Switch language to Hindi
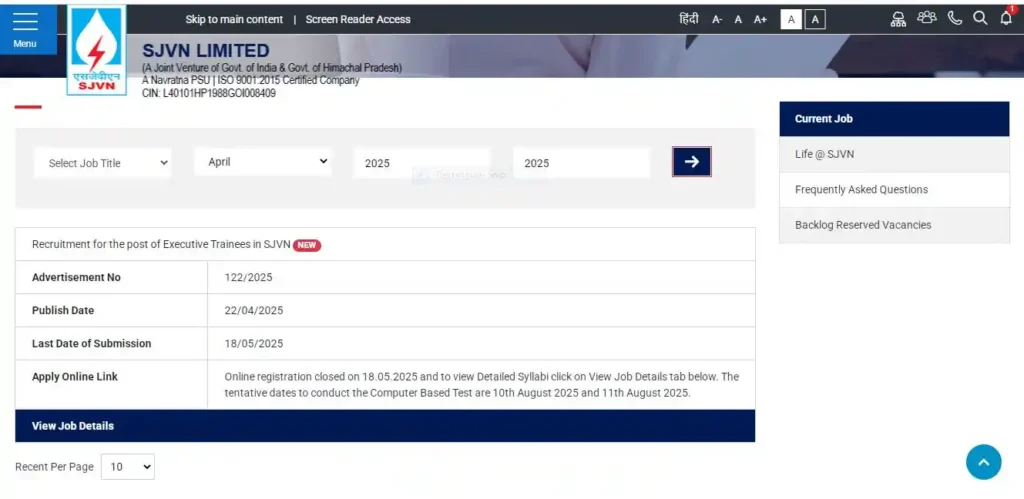The height and width of the screenshot is (499, 1024). click(x=688, y=19)
